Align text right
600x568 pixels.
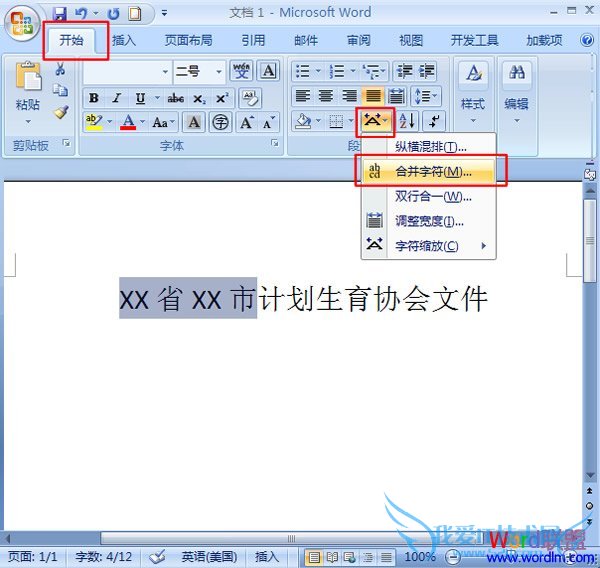(x=349, y=96)
